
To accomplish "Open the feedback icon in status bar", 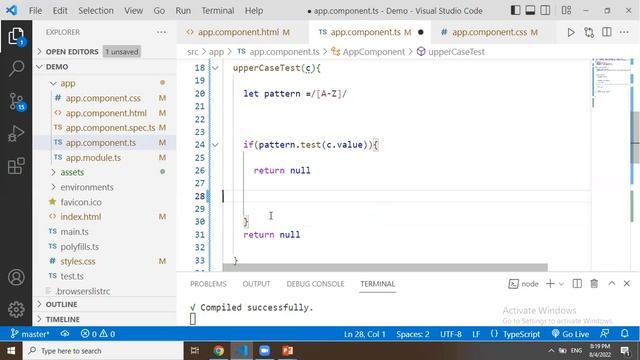I will [x=604, y=333].
